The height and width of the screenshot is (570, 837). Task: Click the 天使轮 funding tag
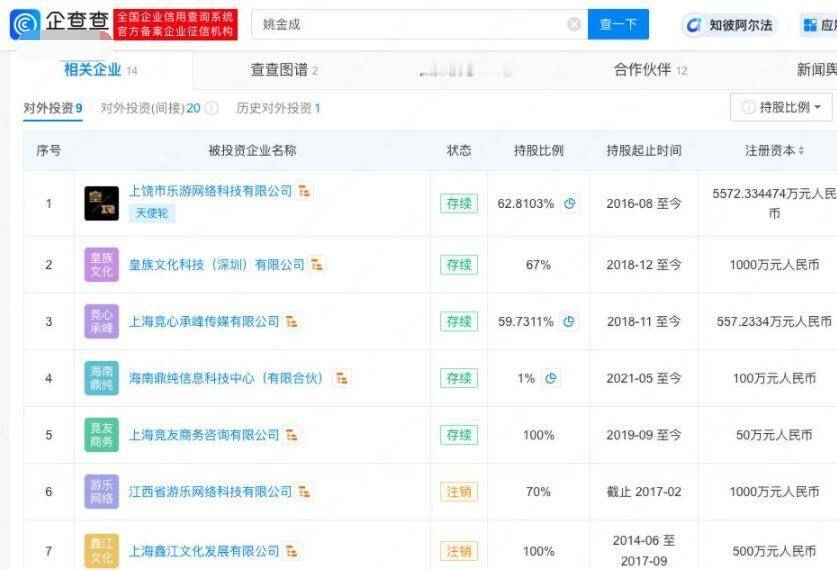coord(152,213)
